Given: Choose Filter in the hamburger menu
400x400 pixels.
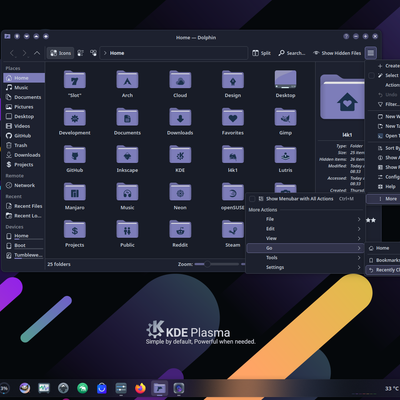Looking at the screenshot, I should click(383, 104).
